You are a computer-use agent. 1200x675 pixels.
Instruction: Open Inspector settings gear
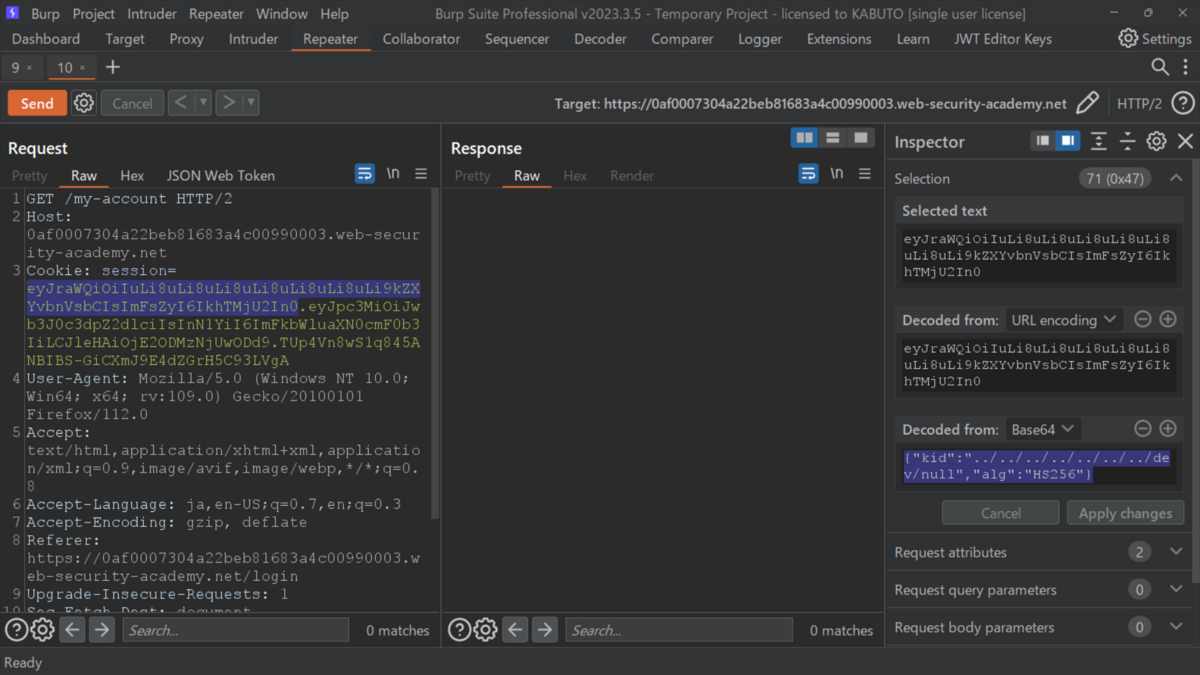(1156, 141)
